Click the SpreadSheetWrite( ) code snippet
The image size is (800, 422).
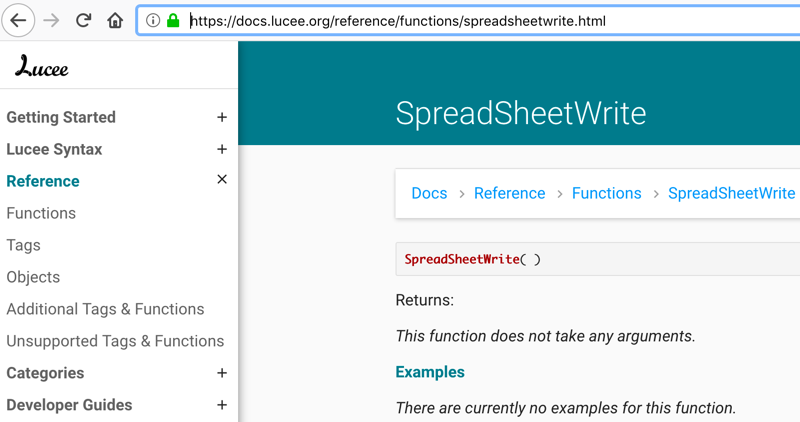(472, 259)
